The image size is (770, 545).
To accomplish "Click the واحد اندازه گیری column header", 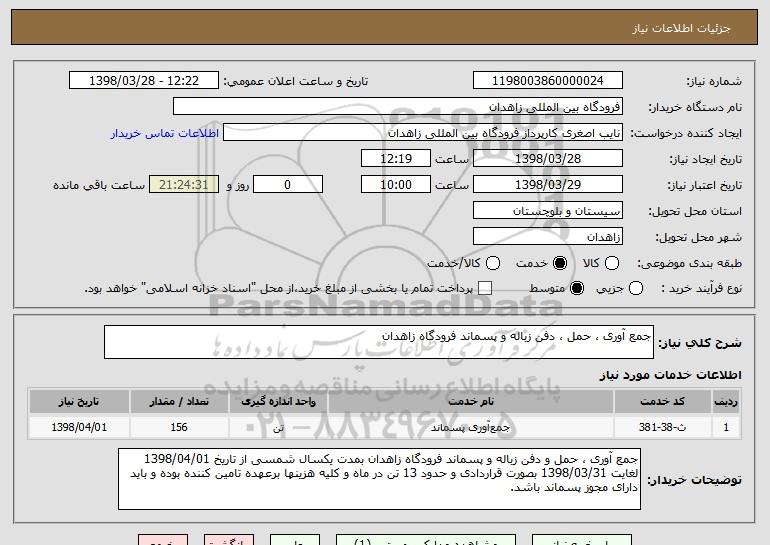I will point(278,402).
